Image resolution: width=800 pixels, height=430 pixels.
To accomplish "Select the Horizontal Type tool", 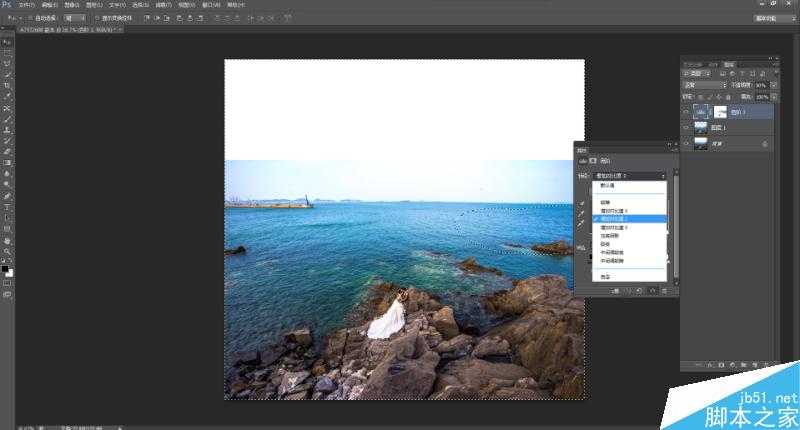I will (7, 206).
